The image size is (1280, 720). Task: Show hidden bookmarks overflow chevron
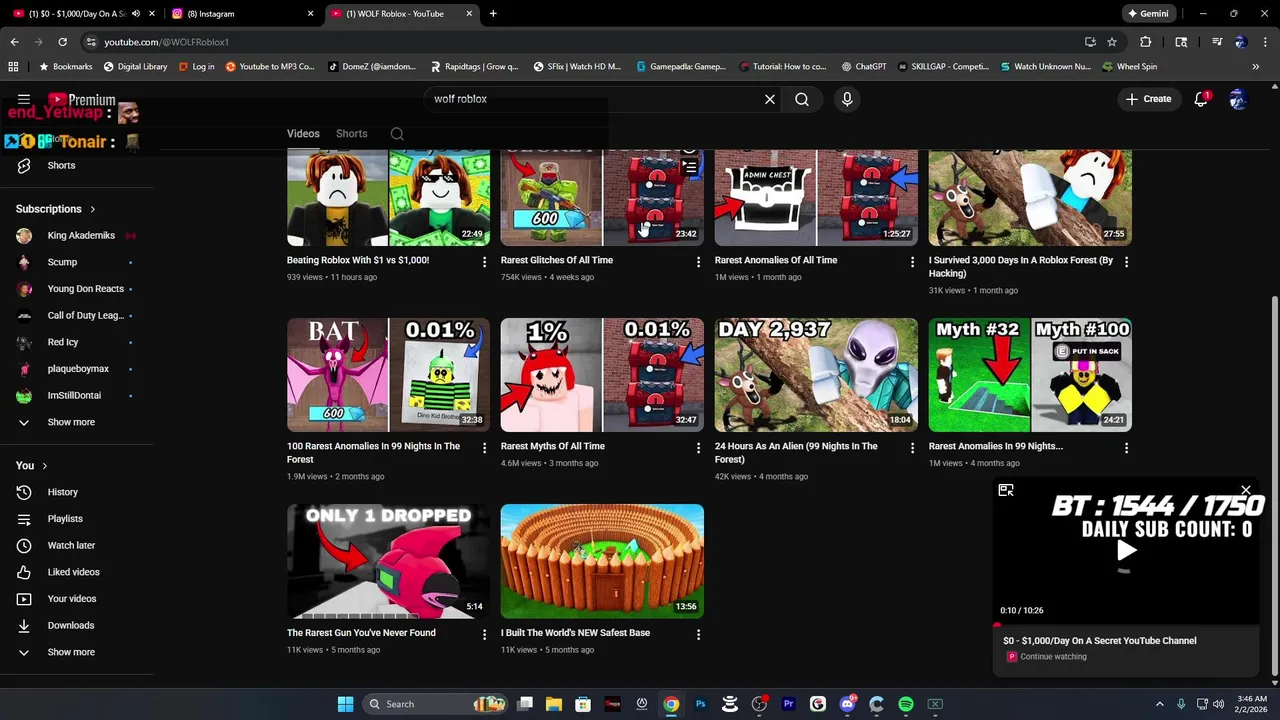click(1256, 67)
